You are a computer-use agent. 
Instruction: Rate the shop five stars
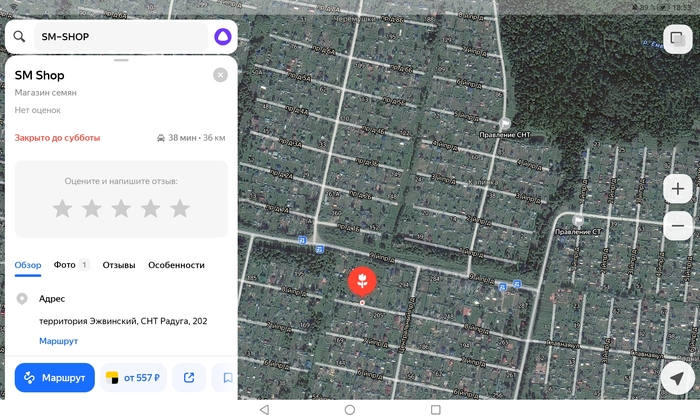[x=180, y=208]
